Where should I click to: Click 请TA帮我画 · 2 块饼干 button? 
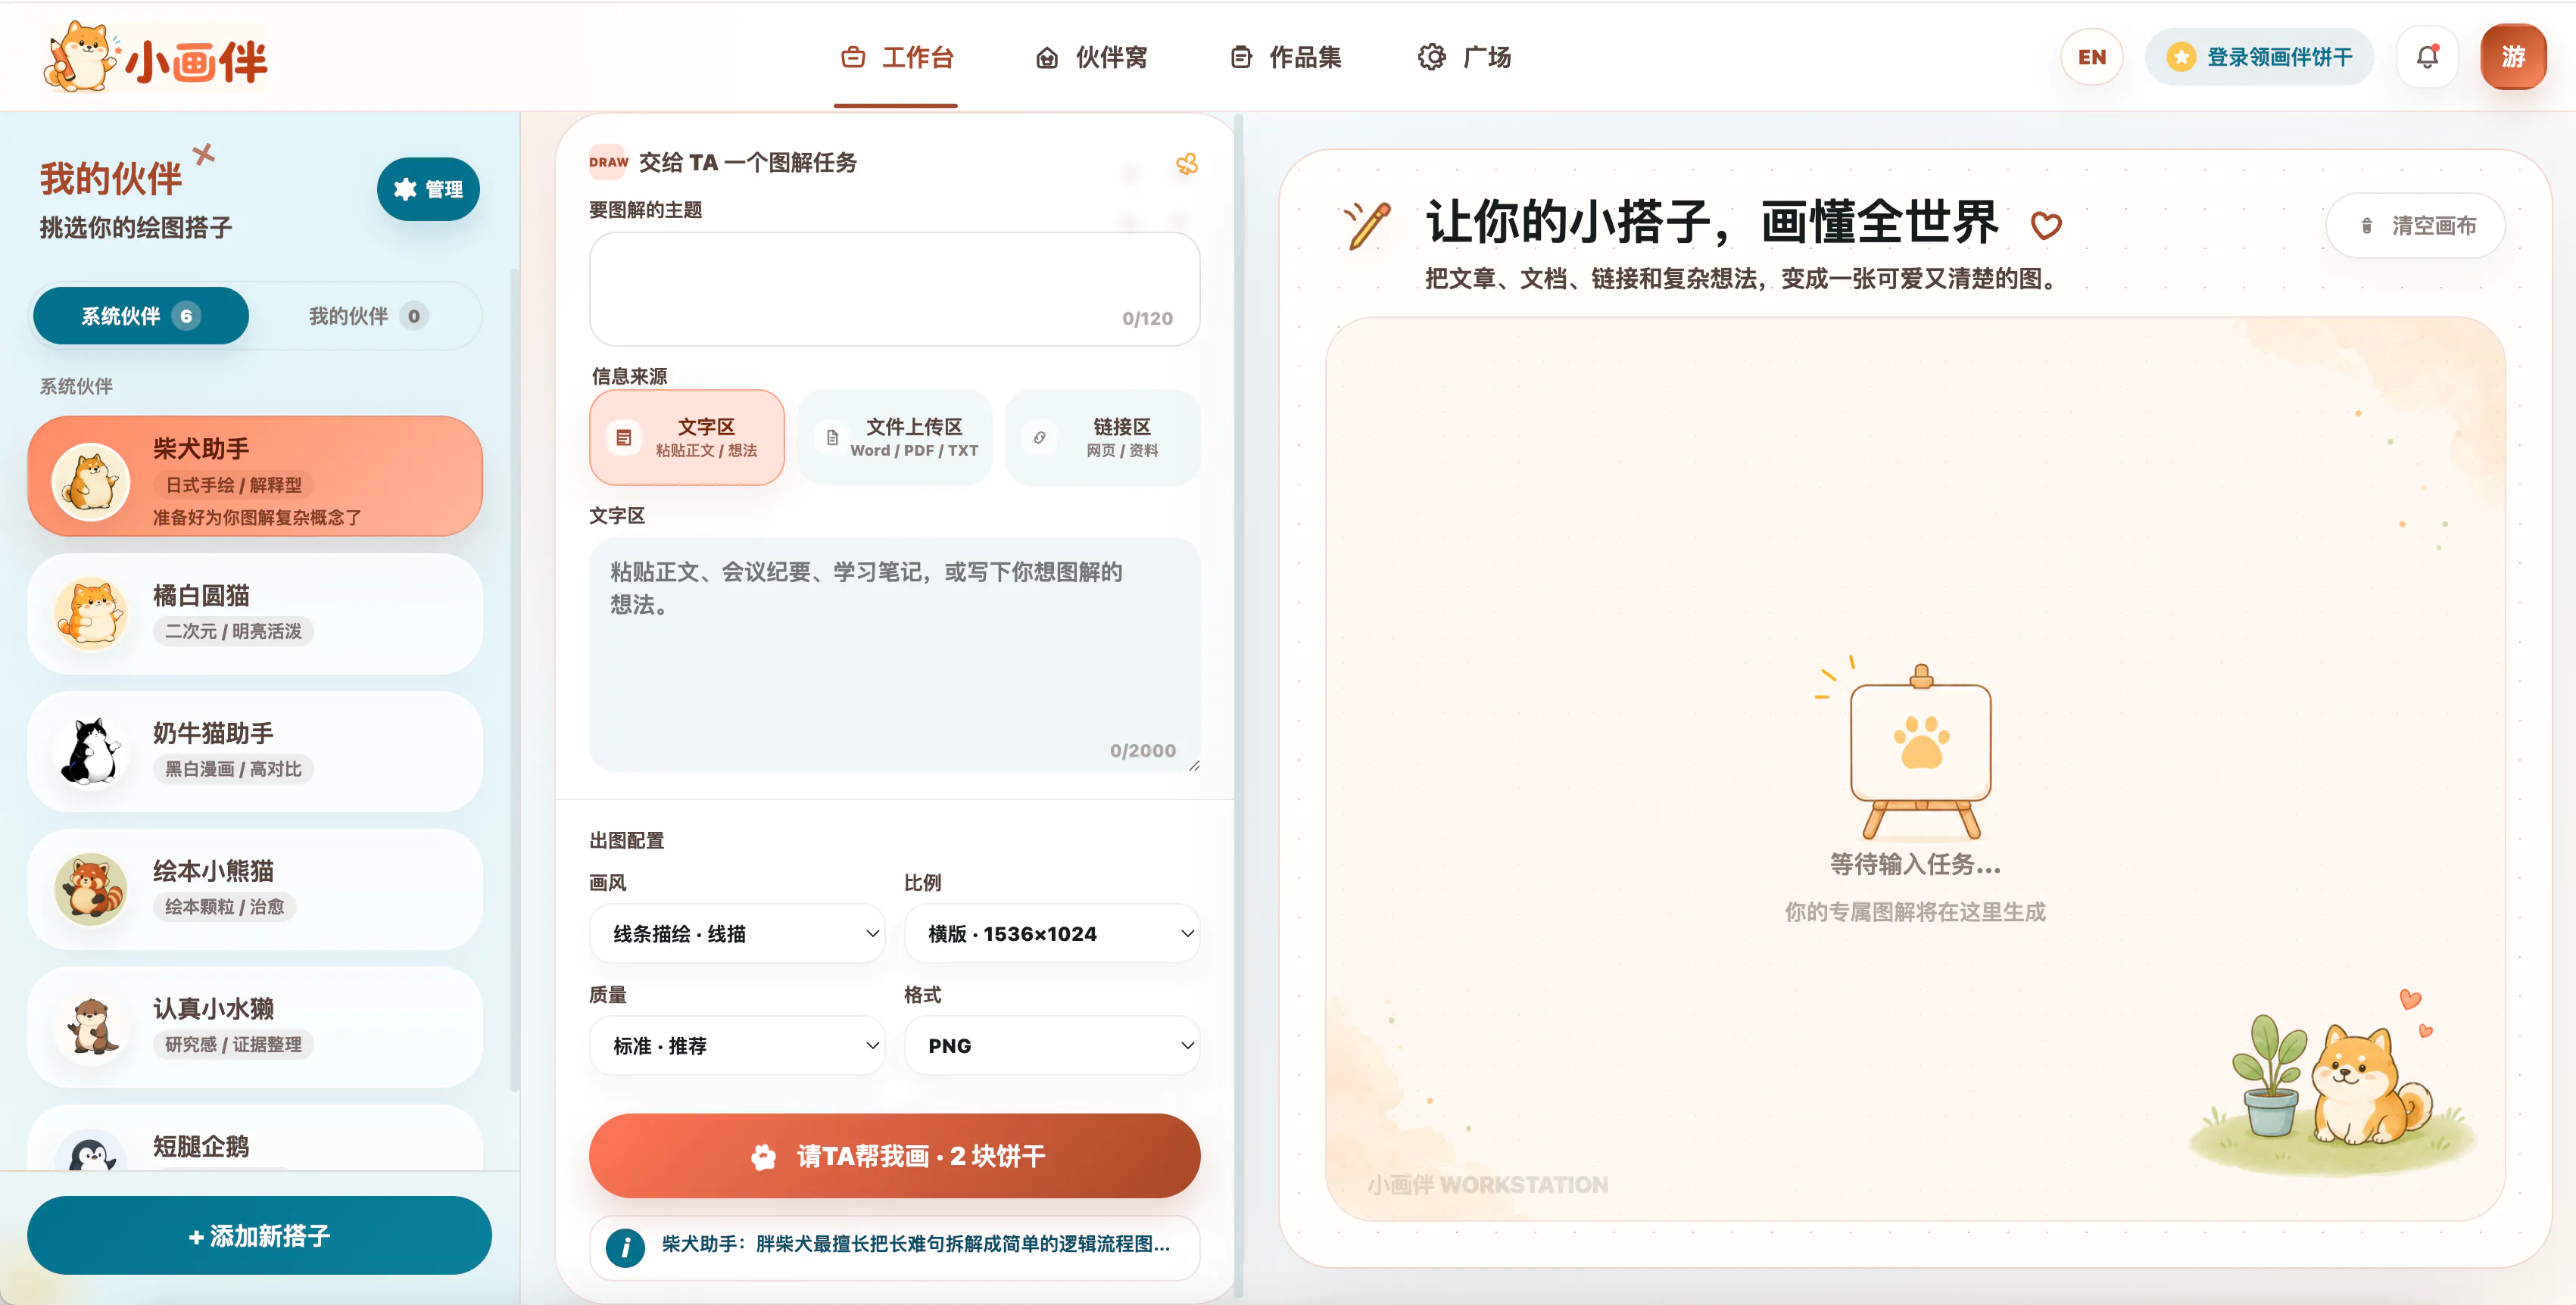pyautogui.click(x=894, y=1155)
